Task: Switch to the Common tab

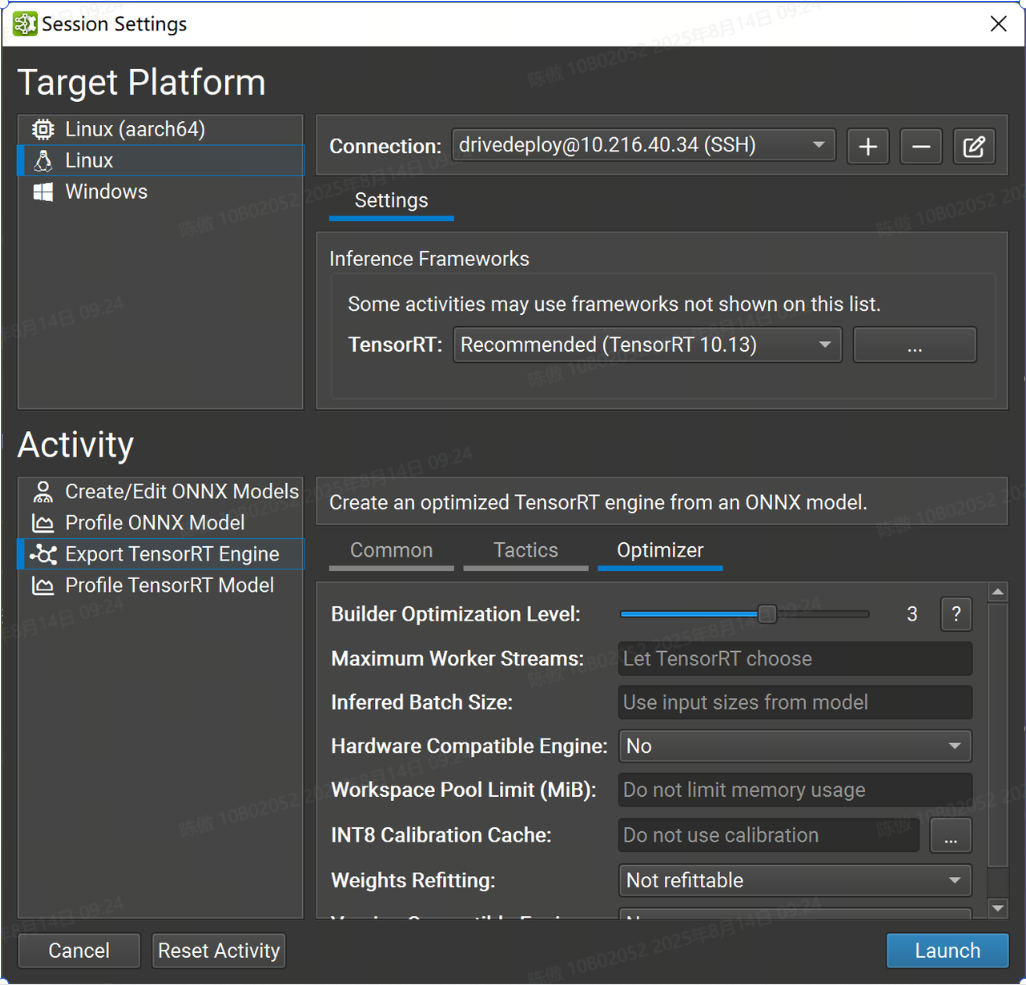Action: (391, 551)
